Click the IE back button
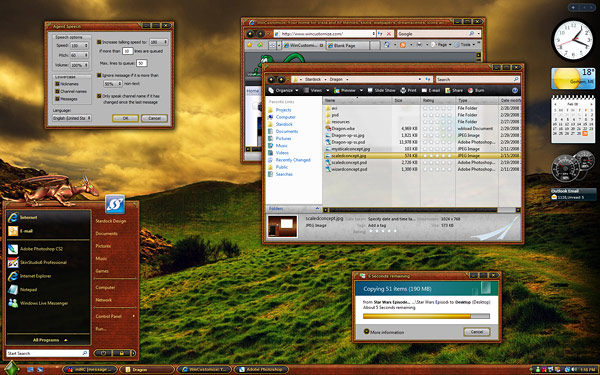The image size is (600, 375). coord(250,34)
